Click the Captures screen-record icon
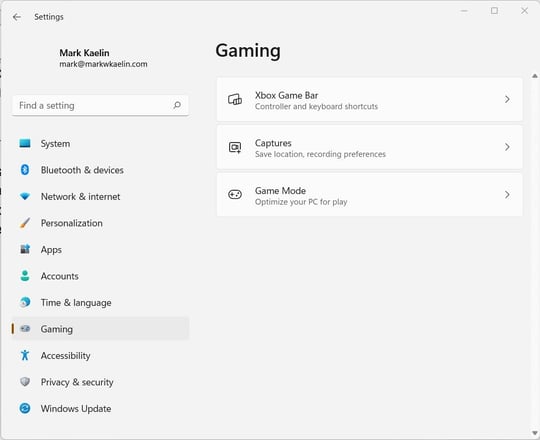Screen dimensions: 540x440 (x=235, y=147)
